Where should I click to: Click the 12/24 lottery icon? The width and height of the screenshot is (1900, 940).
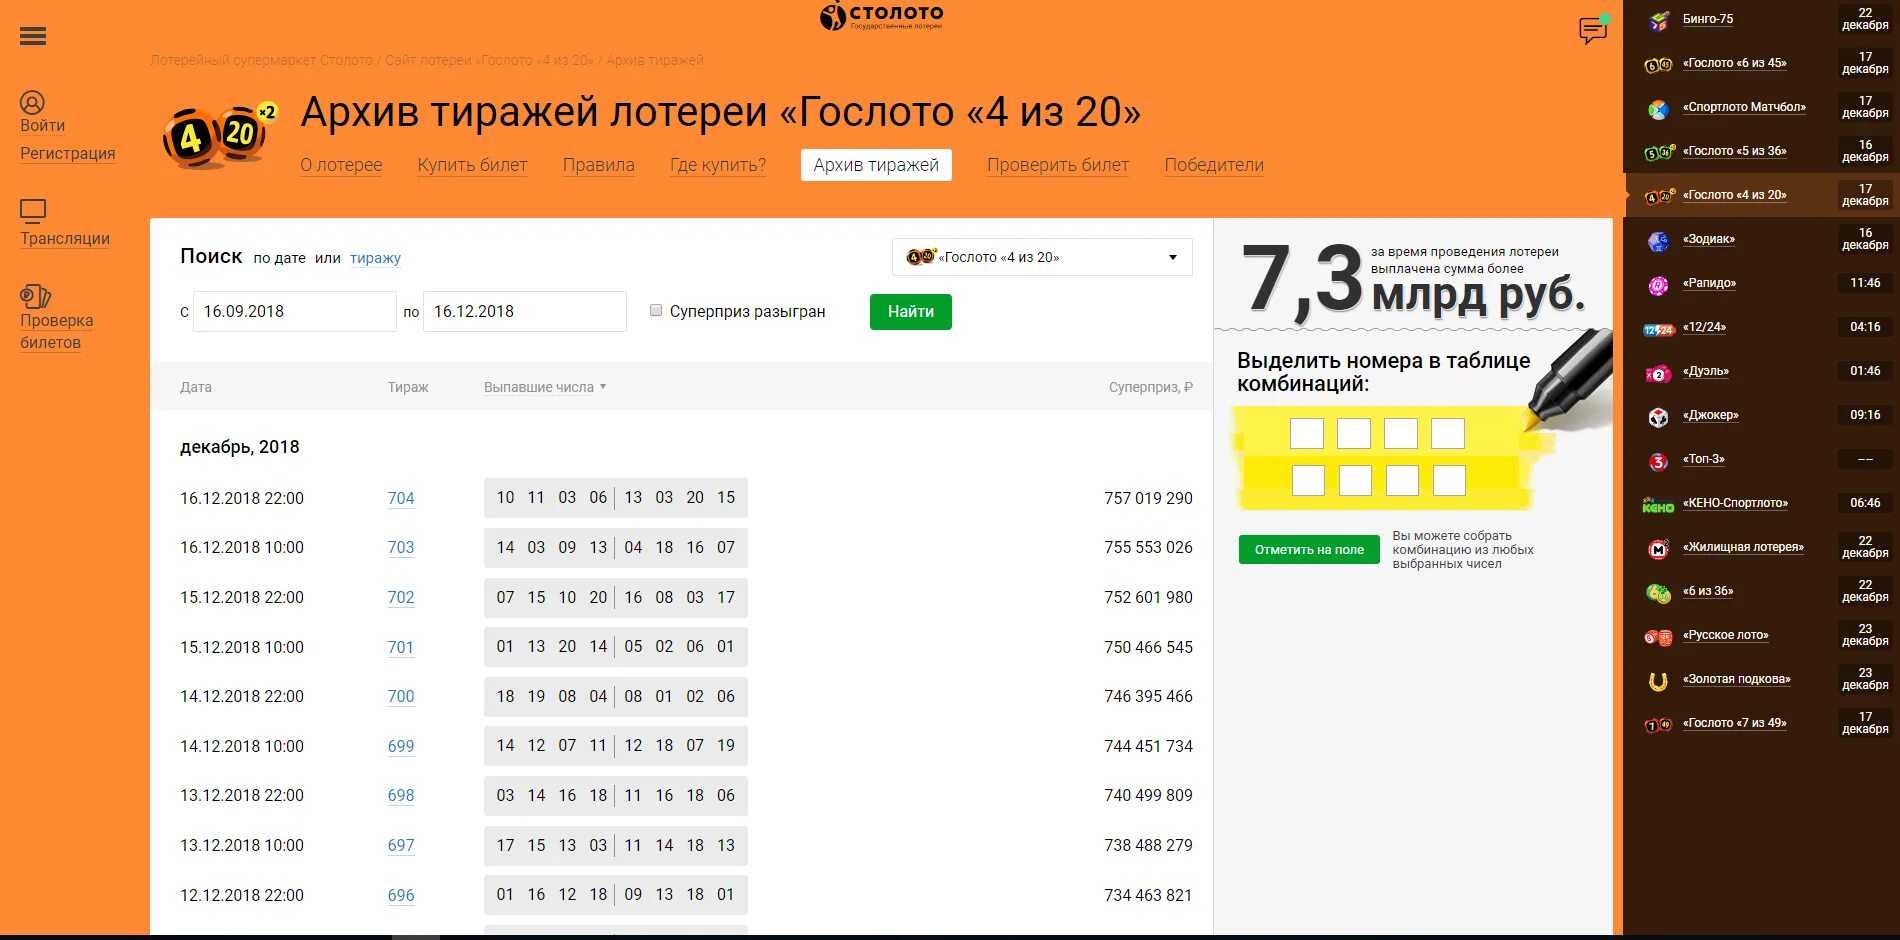(x=1659, y=330)
